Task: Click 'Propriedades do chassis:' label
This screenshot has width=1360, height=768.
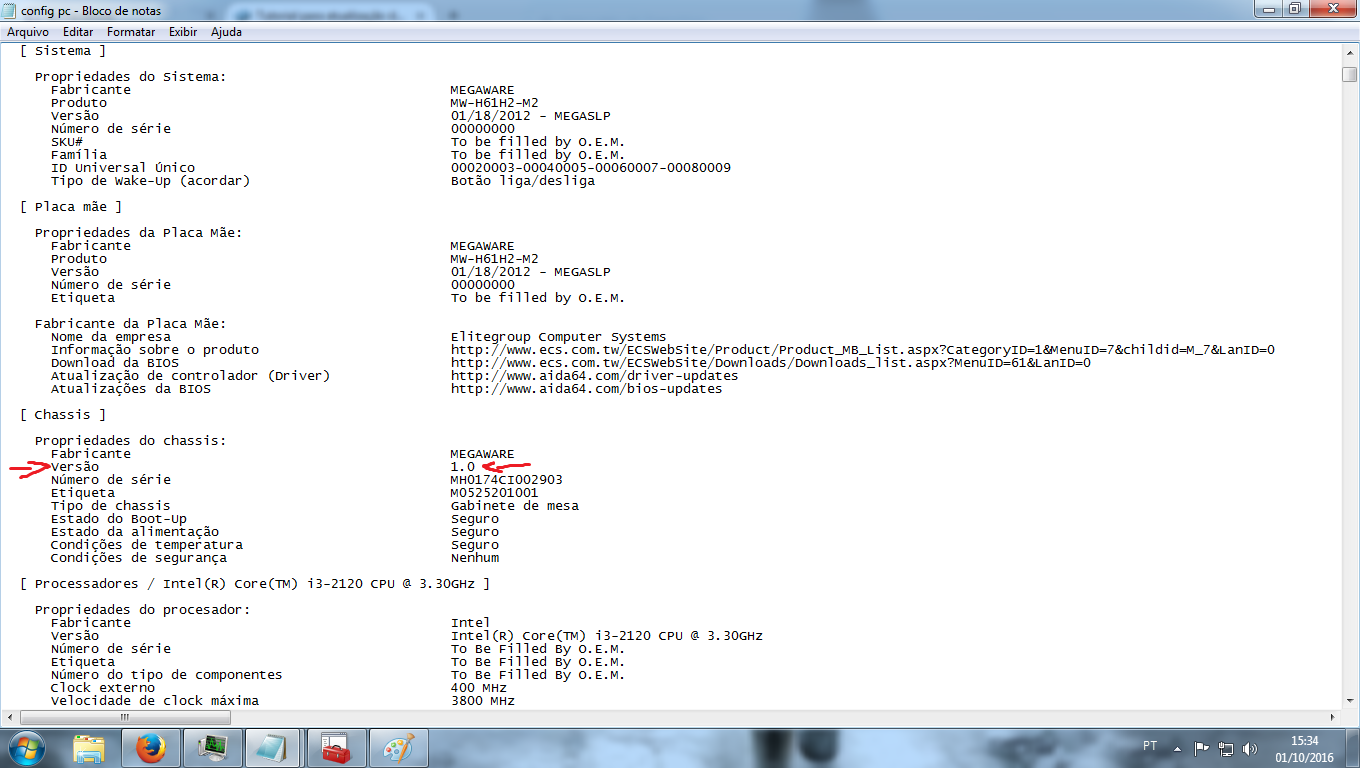Action: coord(130,441)
